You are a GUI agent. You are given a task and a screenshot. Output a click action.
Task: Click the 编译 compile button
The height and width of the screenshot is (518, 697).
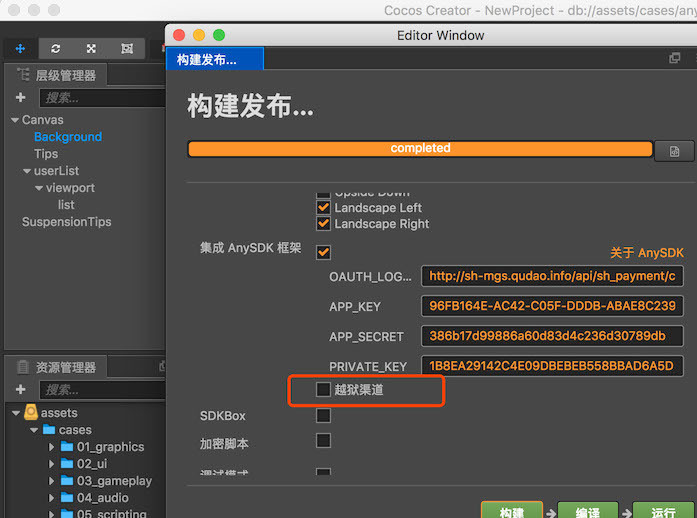coord(588,511)
